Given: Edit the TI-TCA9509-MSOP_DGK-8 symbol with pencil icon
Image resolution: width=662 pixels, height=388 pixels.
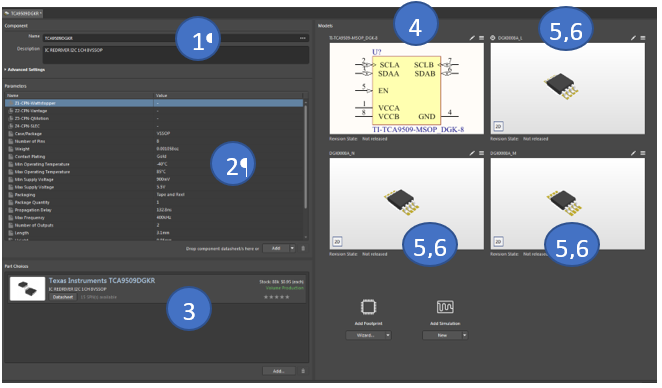Looking at the screenshot, I should click(472, 38).
